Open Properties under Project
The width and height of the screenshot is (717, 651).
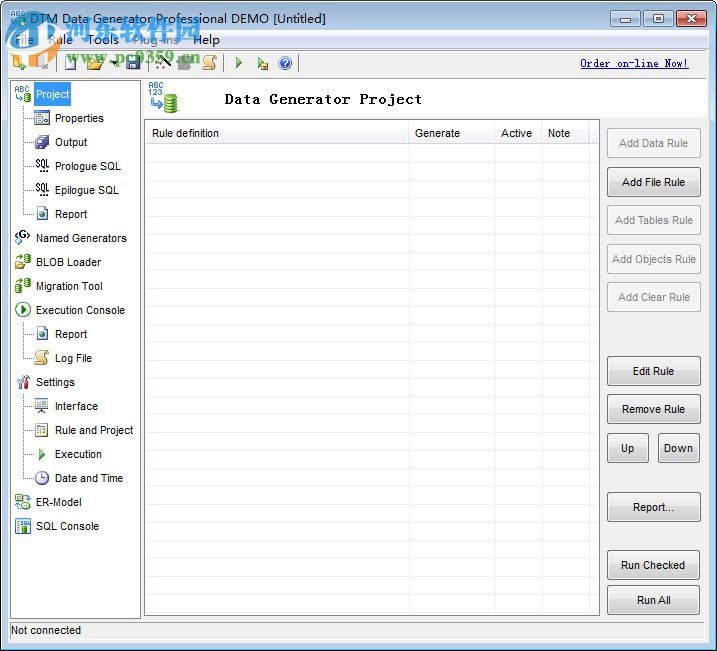(x=79, y=118)
